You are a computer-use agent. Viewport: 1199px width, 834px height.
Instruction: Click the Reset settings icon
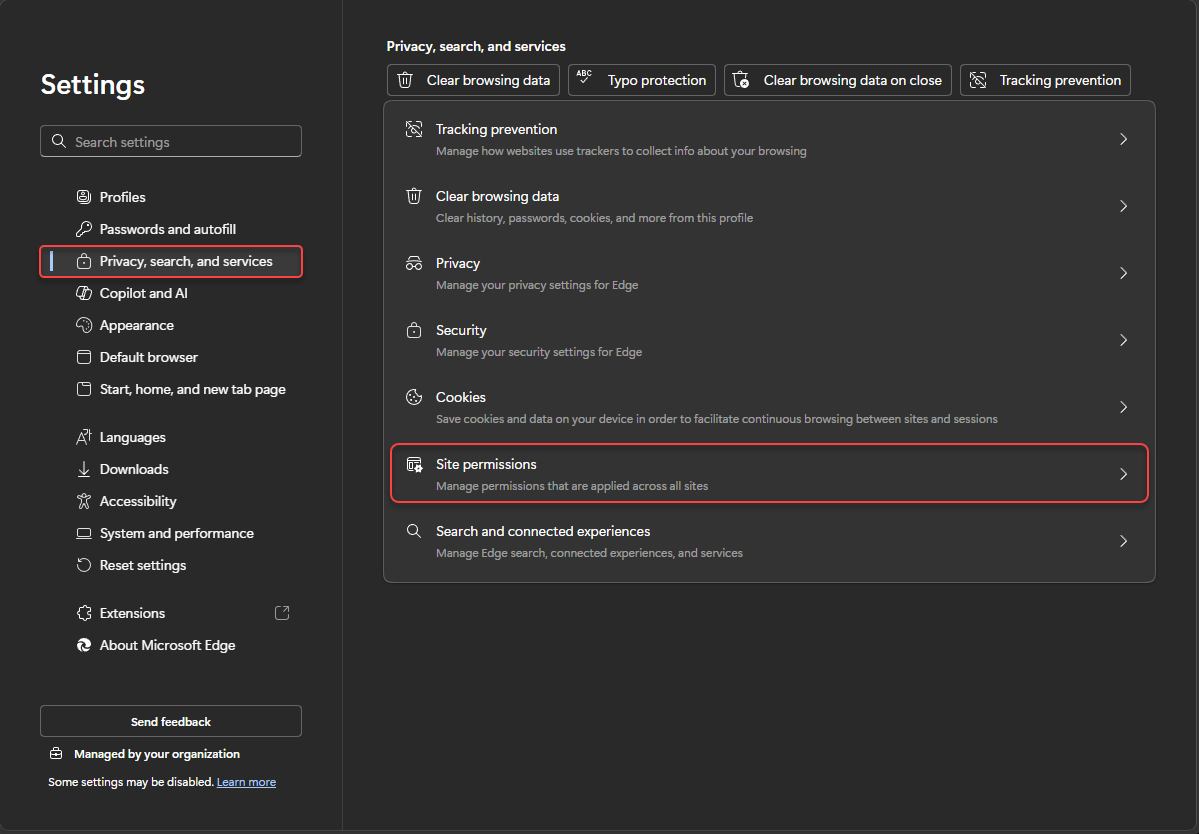pos(84,566)
